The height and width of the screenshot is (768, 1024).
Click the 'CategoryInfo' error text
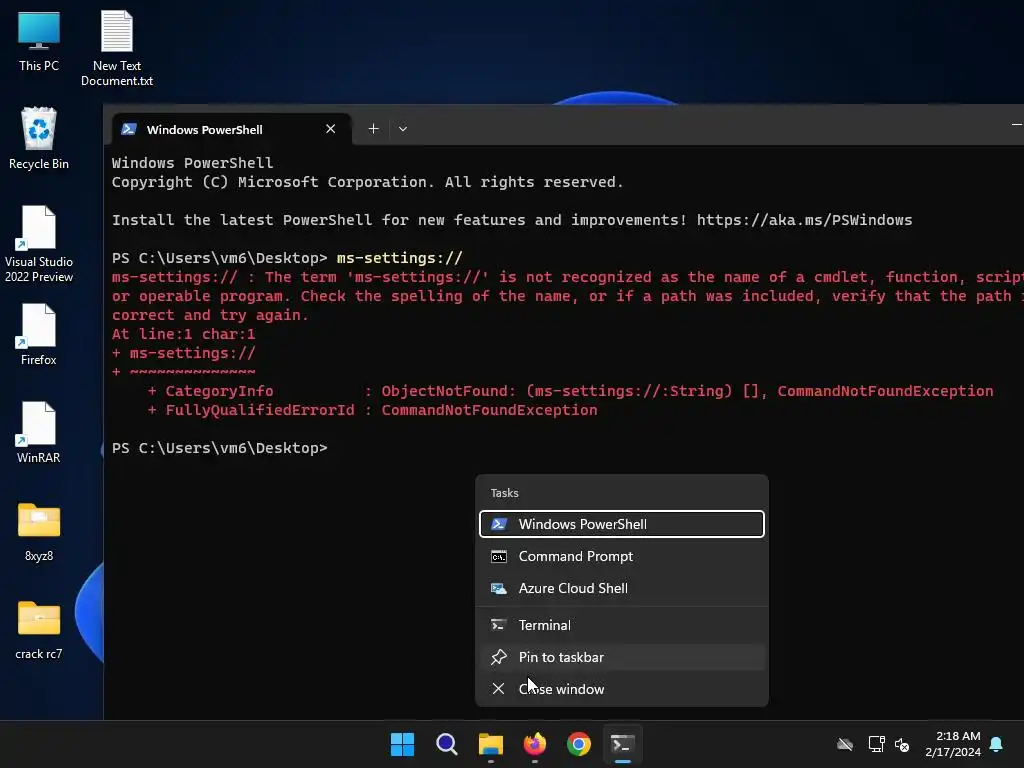click(219, 391)
